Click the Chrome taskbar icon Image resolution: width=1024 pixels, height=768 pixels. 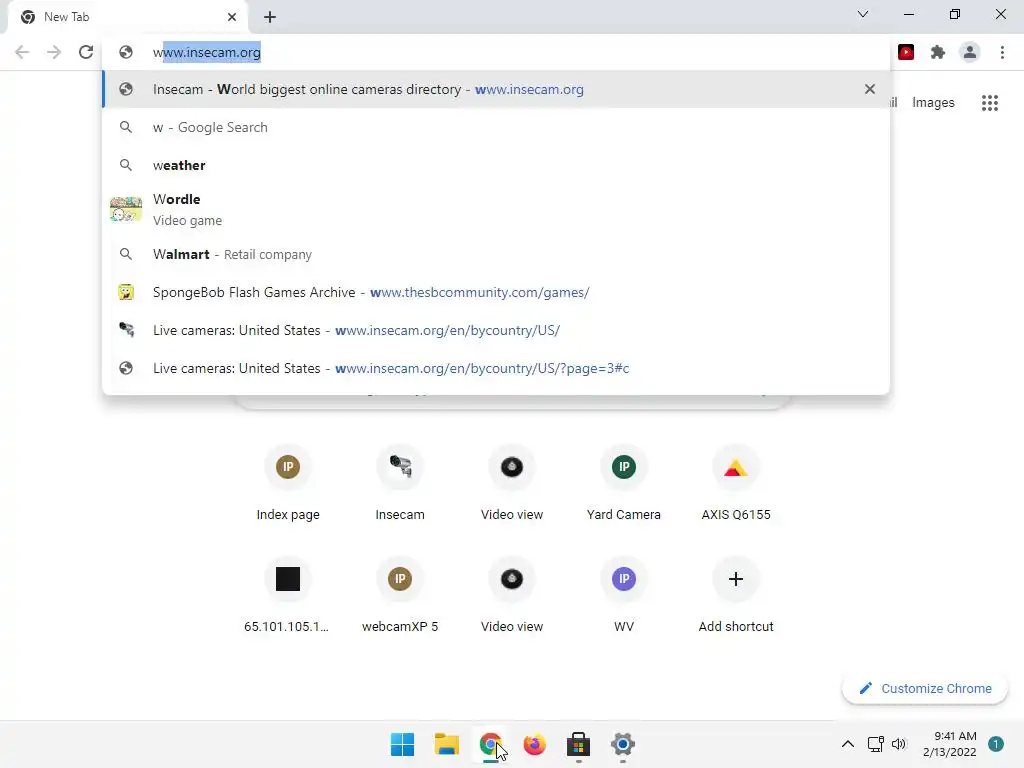(490, 744)
